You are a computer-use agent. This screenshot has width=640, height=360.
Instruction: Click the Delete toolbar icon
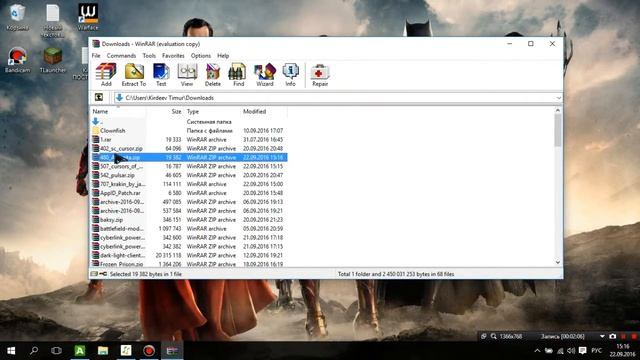213,75
